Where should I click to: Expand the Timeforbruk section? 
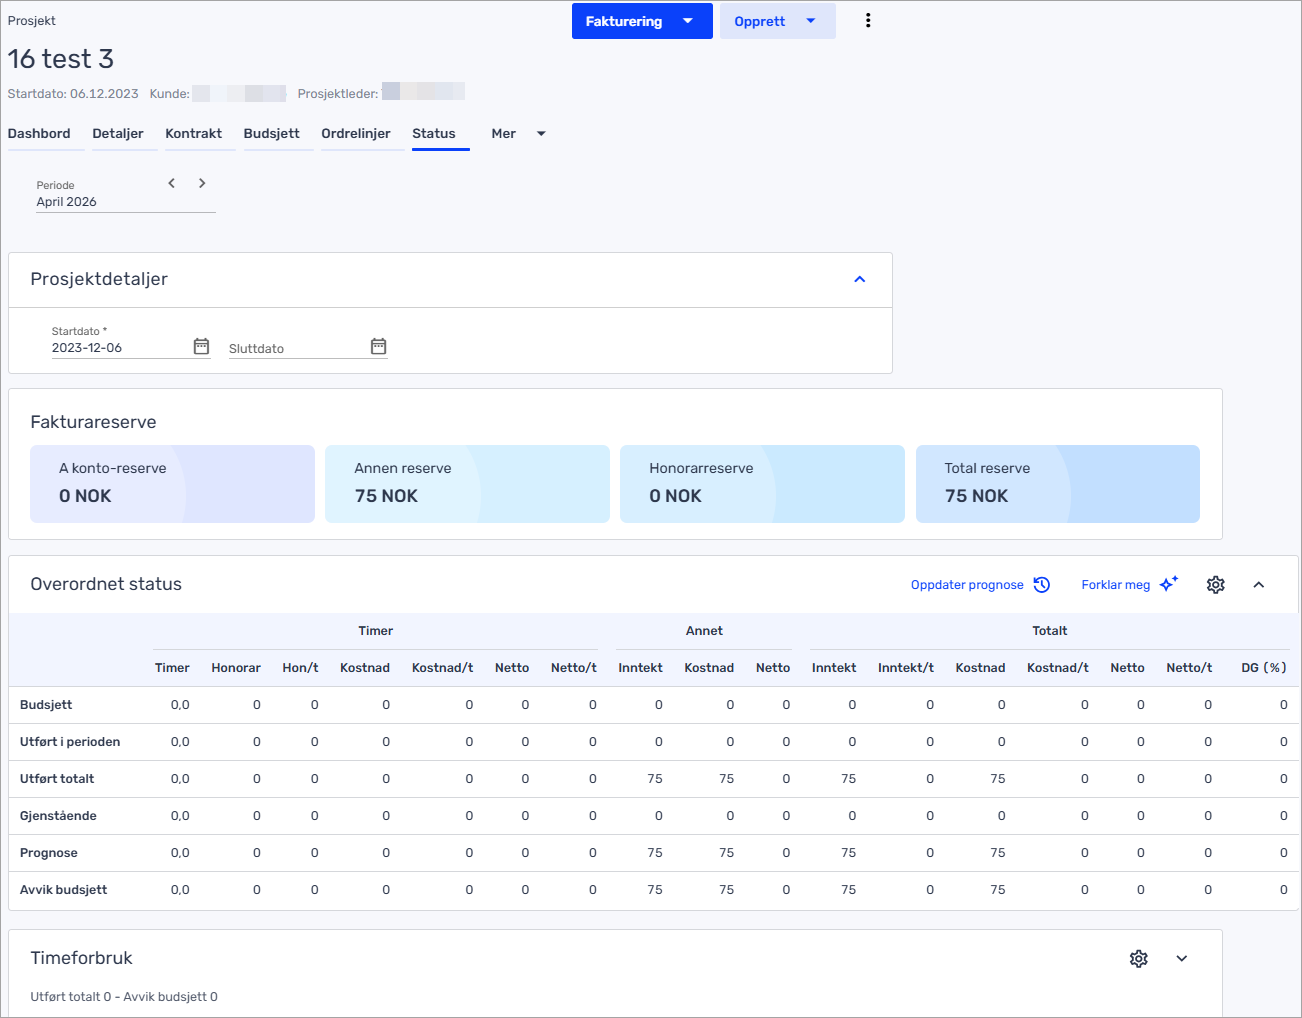coord(1181,959)
